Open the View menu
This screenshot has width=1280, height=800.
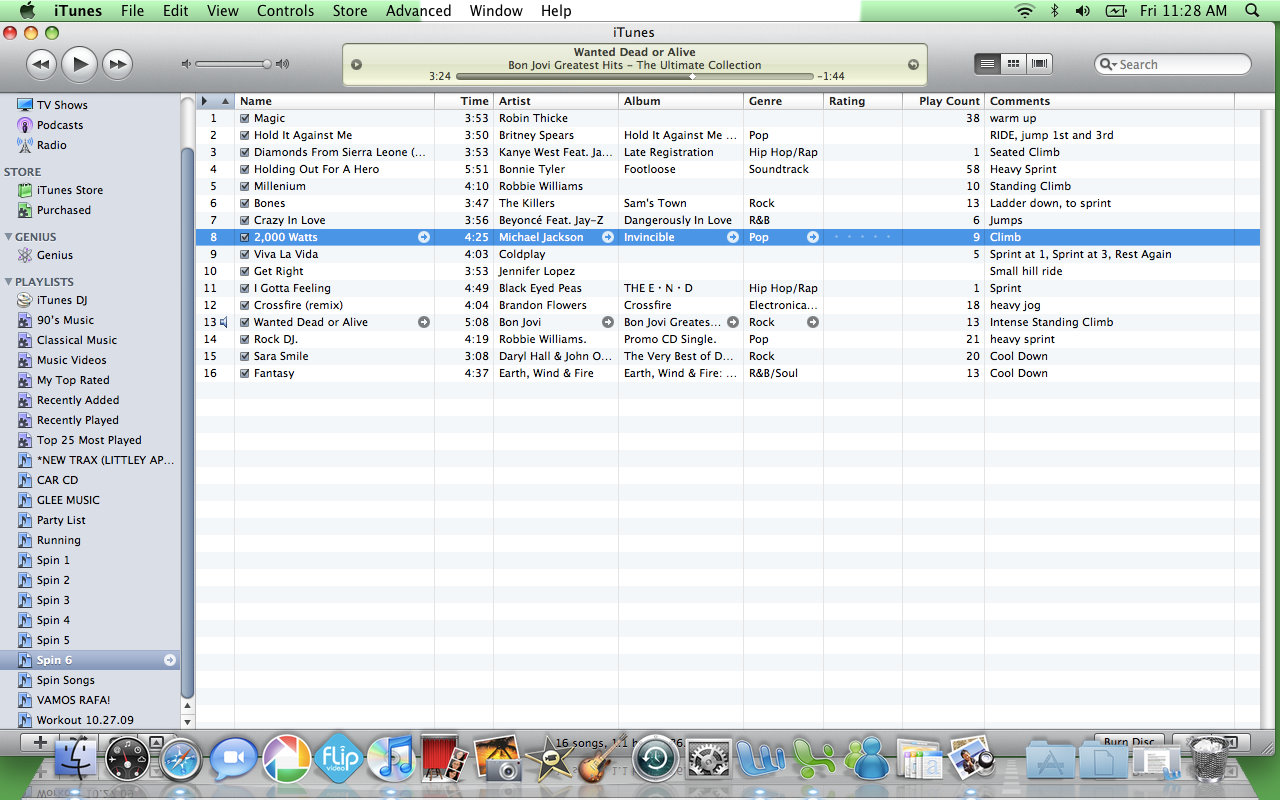pos(222,10)
